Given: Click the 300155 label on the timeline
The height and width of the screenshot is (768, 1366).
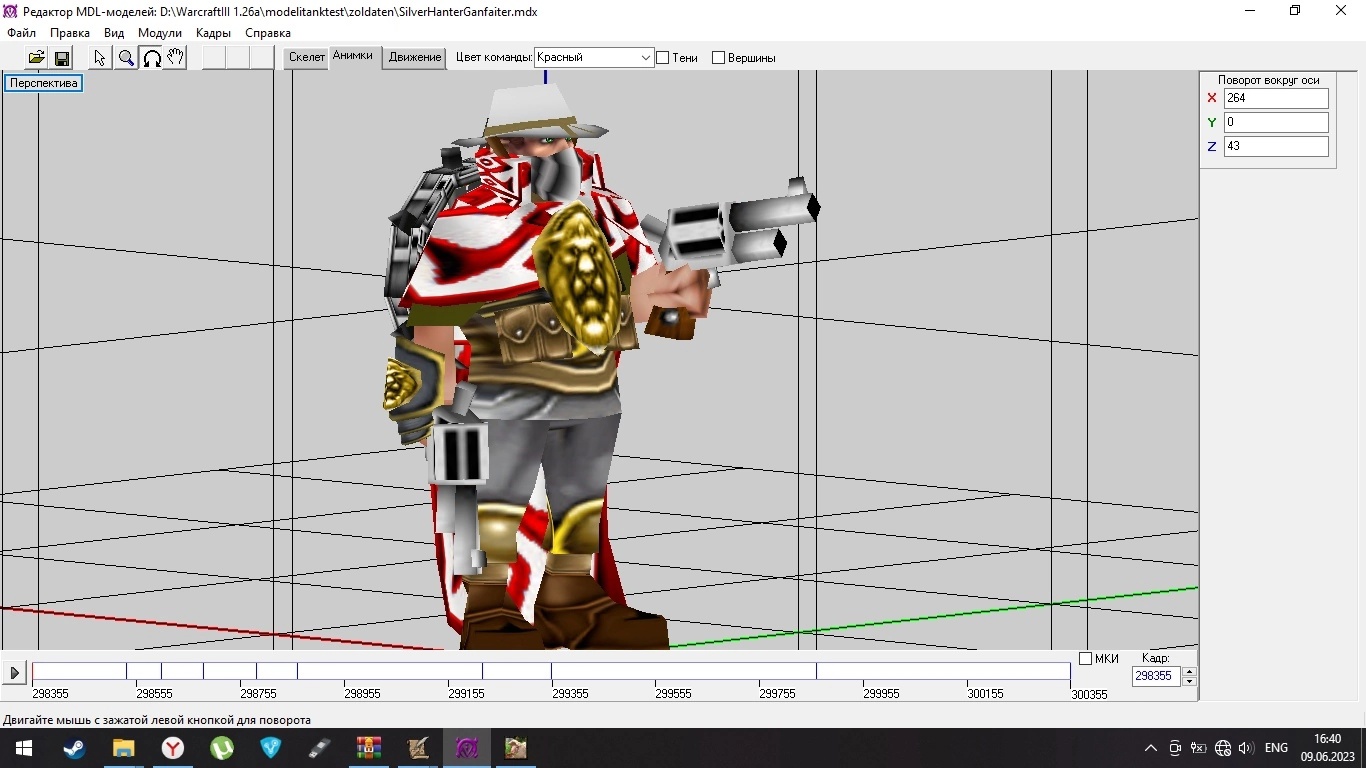Looking at the screenshot, I should coord(985,694).
